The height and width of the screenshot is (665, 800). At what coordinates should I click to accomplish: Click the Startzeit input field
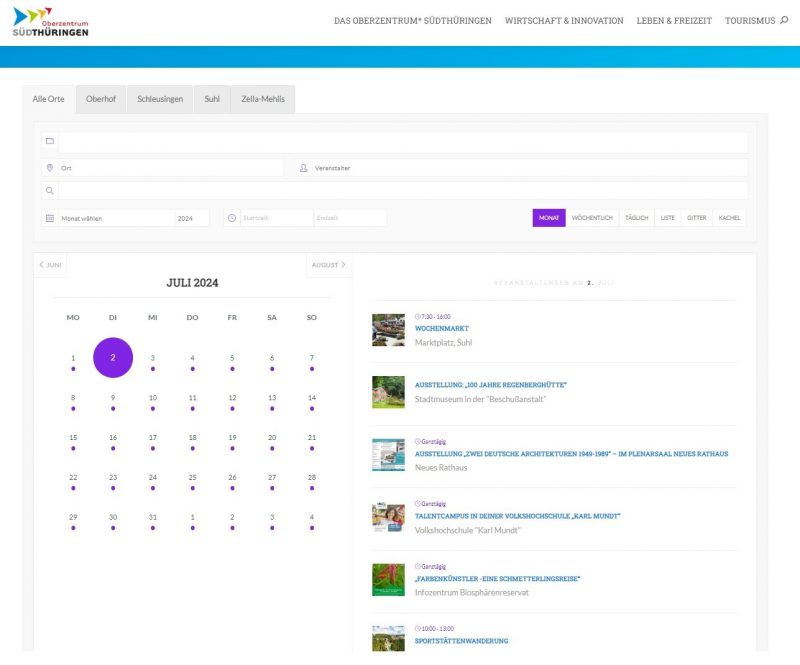[x=275, y=218]
